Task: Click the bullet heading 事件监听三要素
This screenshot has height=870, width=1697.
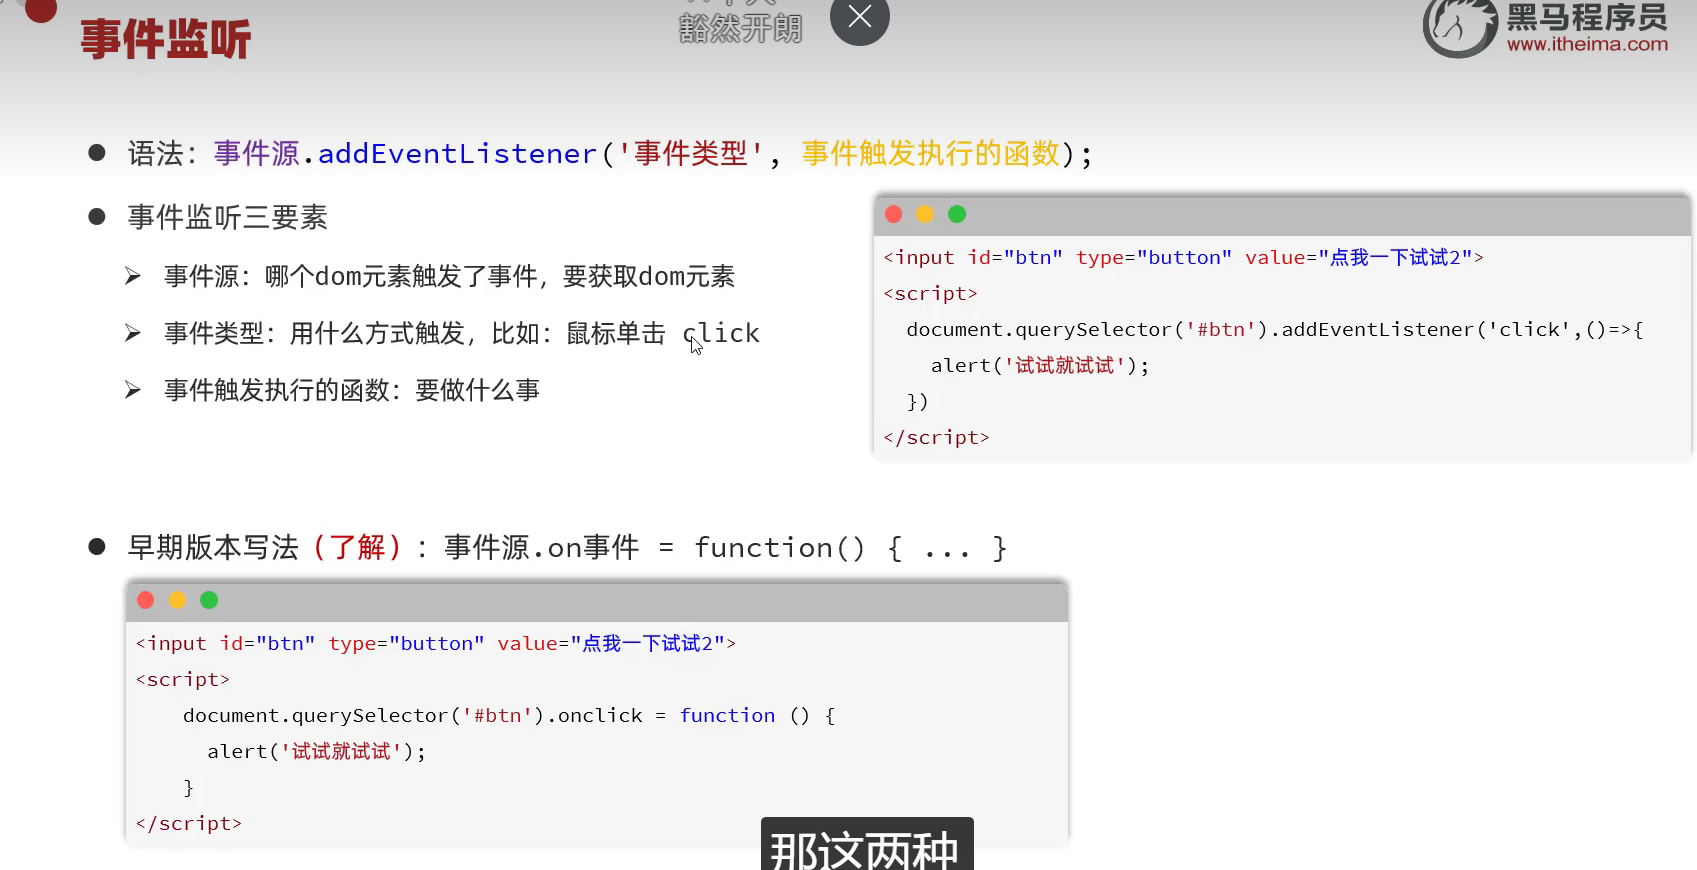Action: (228, 217)
